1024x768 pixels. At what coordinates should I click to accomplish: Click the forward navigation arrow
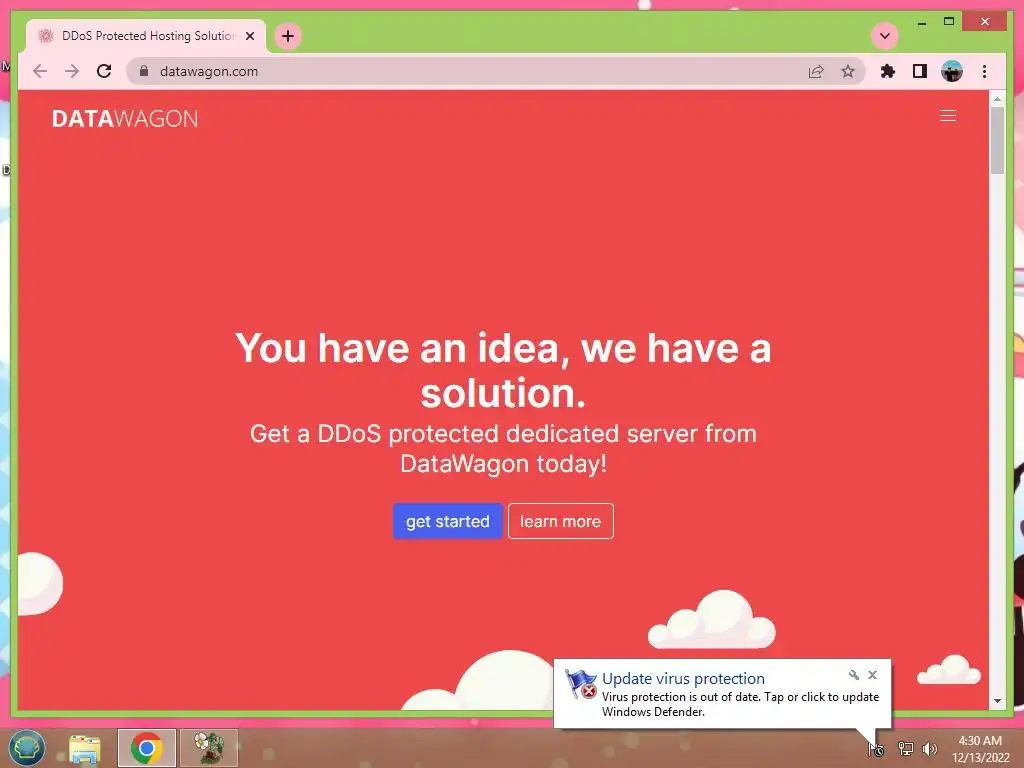(72, 71)
